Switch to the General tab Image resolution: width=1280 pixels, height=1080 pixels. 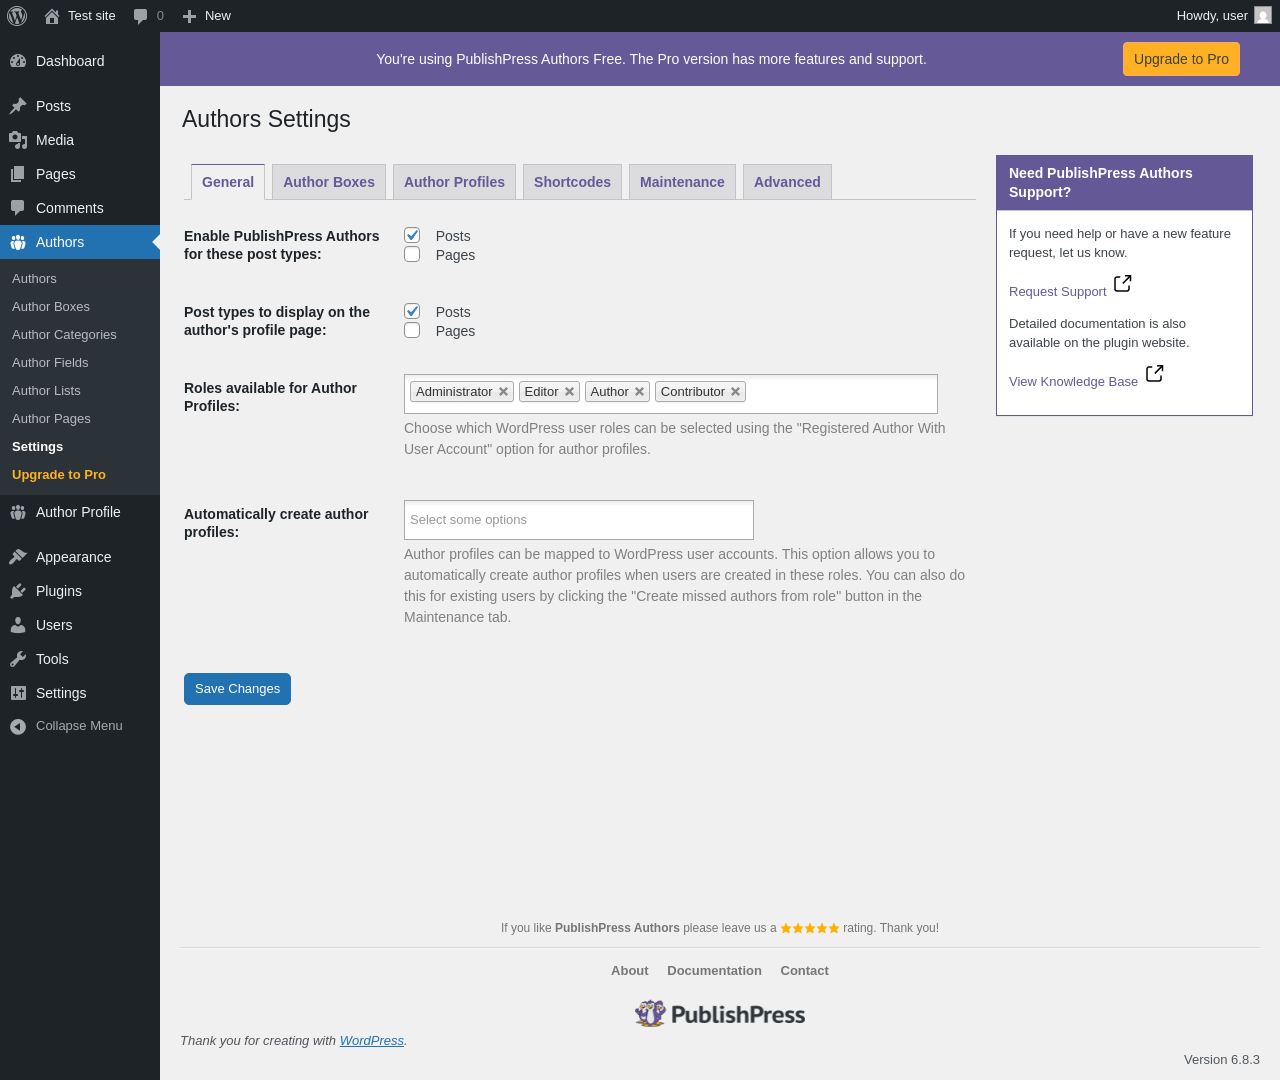pyautogui.click(x=228, y=182)
